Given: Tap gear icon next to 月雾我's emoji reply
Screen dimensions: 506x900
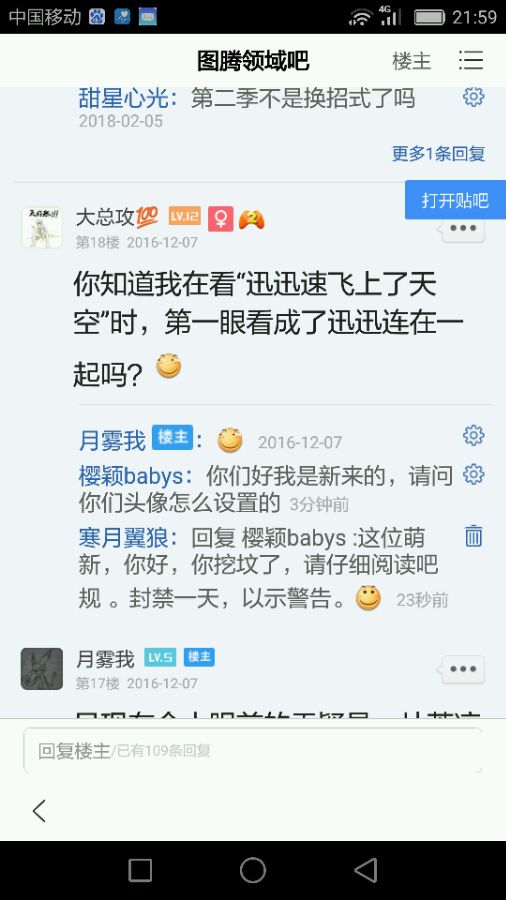Looking at the screenshot, I should click(x=473, y=436).
